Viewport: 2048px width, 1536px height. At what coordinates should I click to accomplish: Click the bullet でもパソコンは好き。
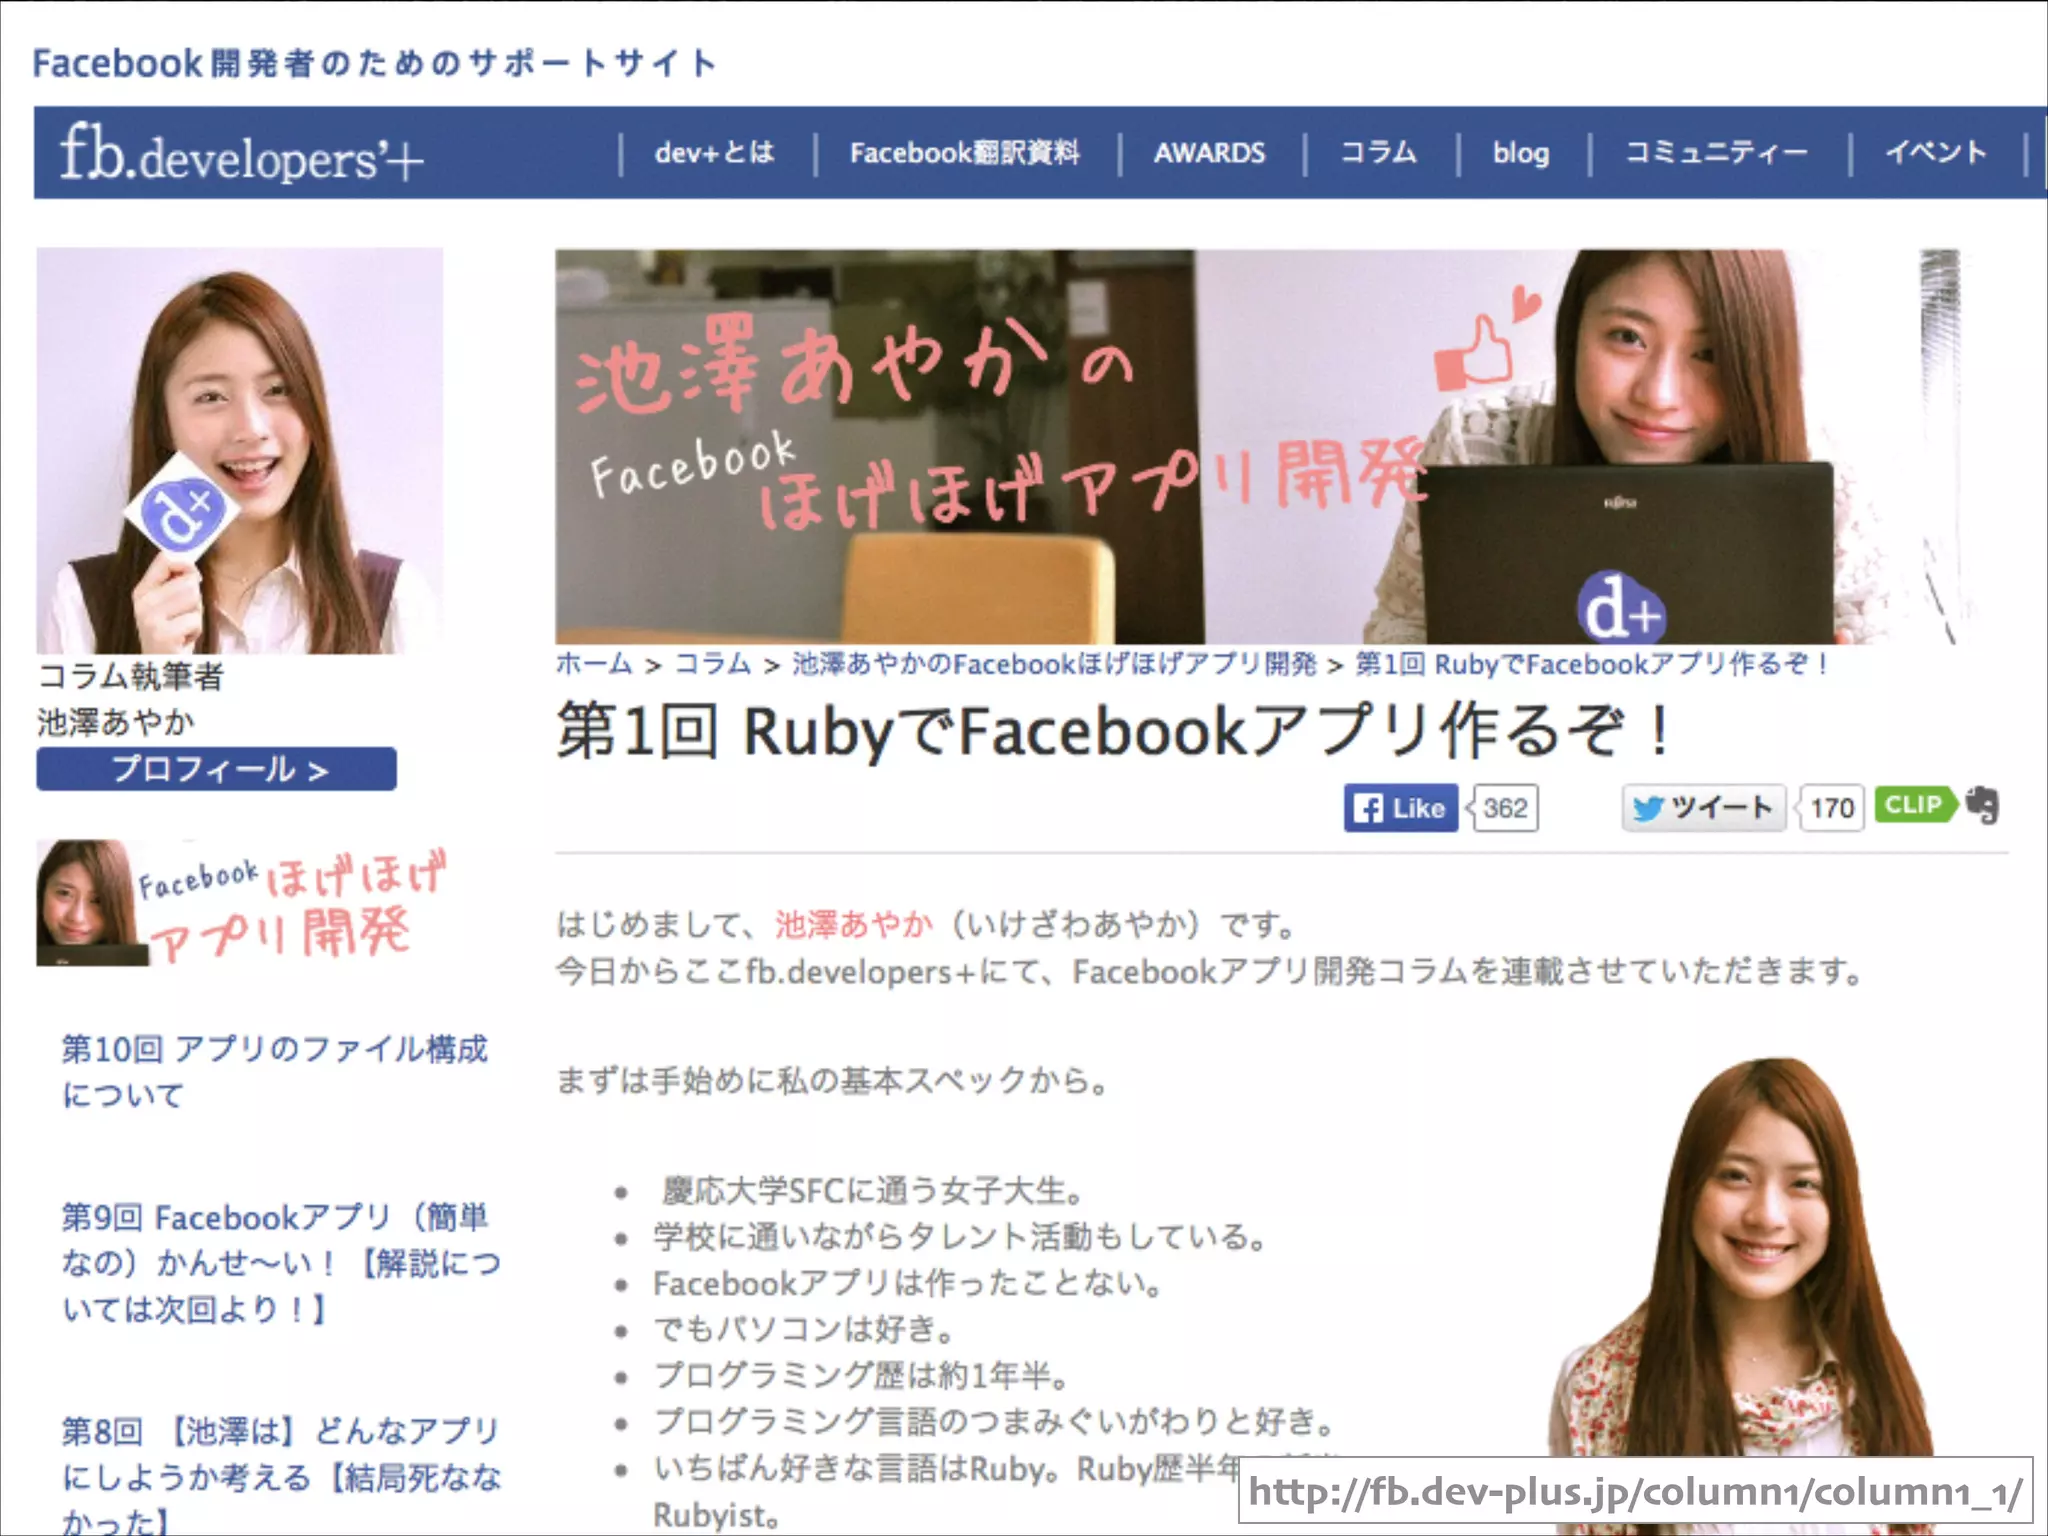click(804, 1329)
